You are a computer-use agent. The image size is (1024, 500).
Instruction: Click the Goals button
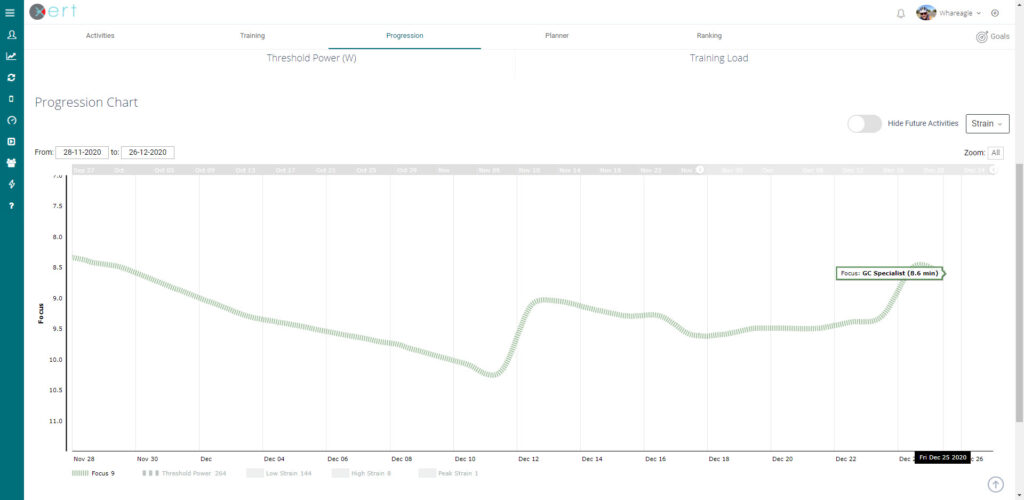tap(991, 36)
